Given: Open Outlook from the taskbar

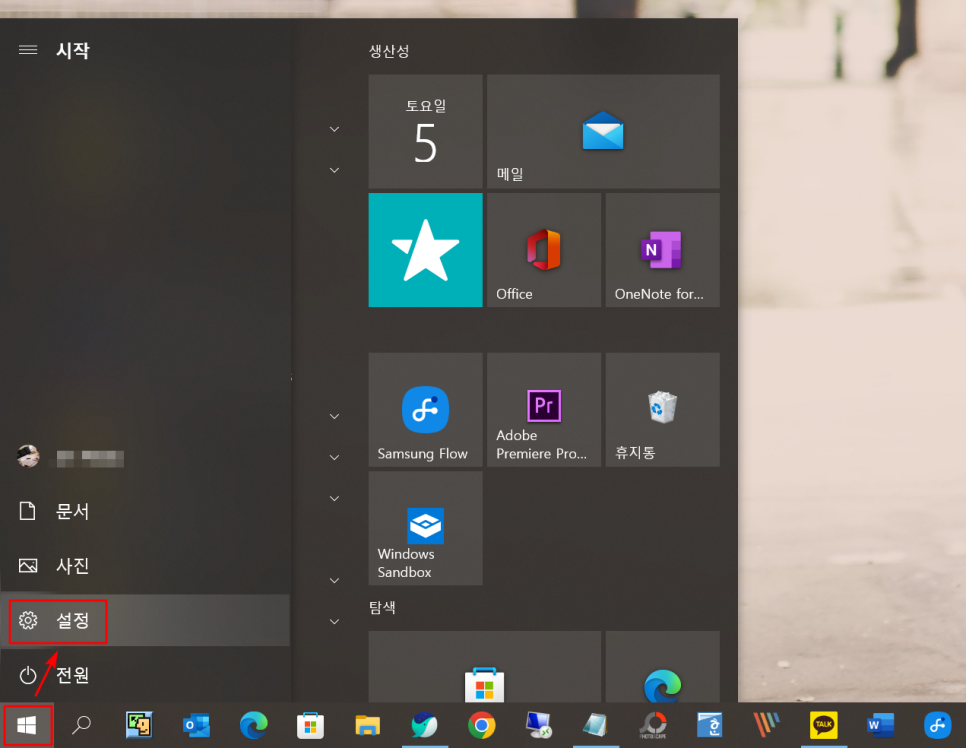Looking at the screenshot, I should [197, 725].
